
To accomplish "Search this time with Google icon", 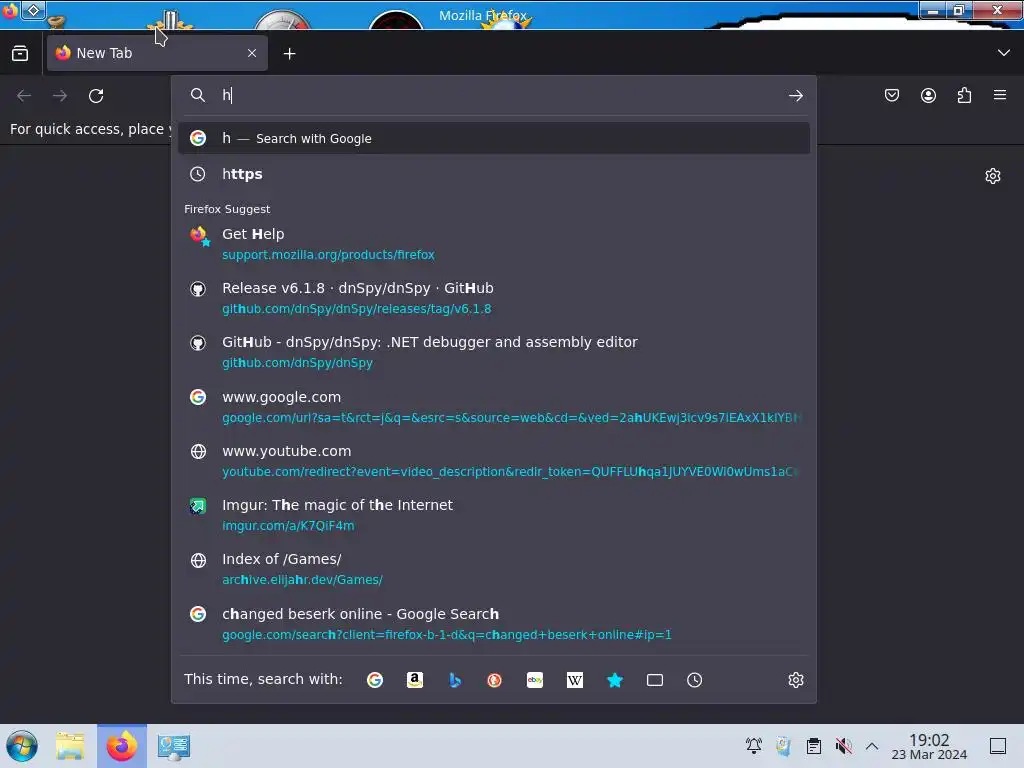I will click(x=375, y=680).
